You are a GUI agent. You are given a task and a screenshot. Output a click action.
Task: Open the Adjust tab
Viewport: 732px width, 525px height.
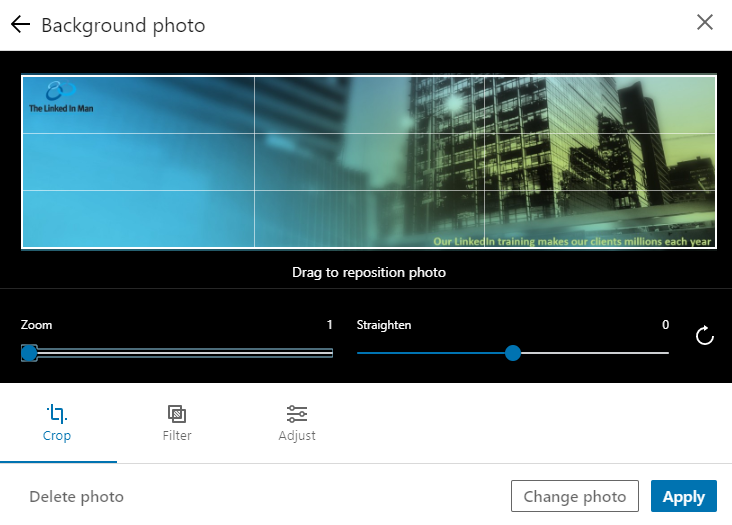(297, 423)
